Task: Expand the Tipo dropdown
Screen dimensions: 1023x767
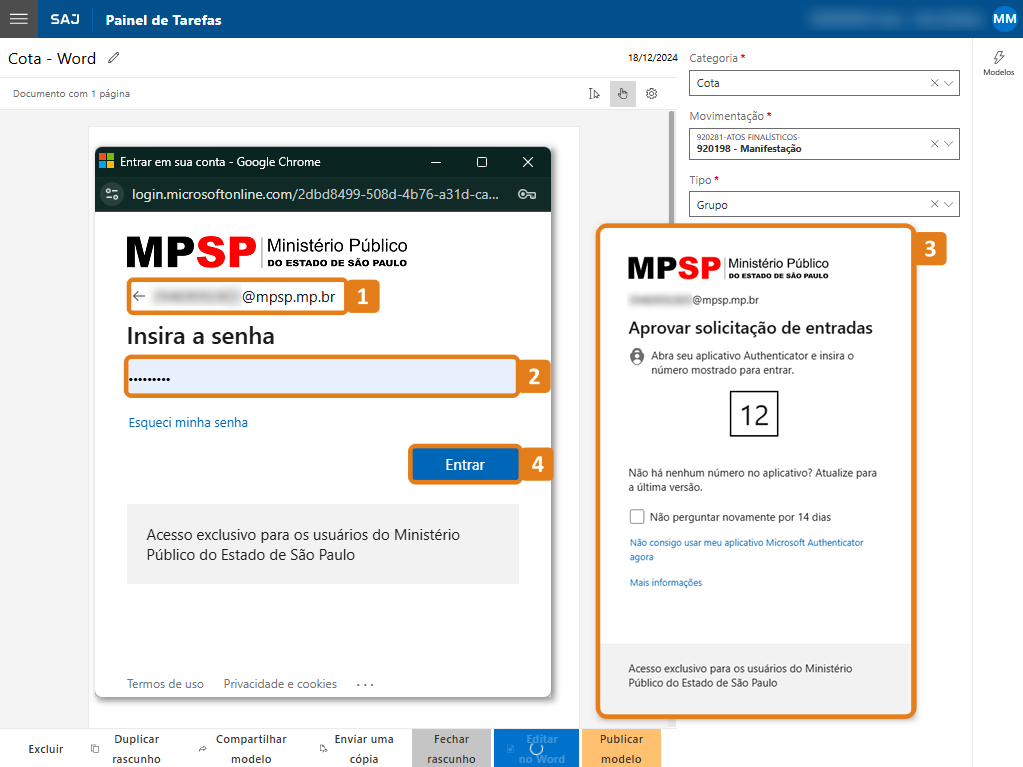Action: [949, 205]
